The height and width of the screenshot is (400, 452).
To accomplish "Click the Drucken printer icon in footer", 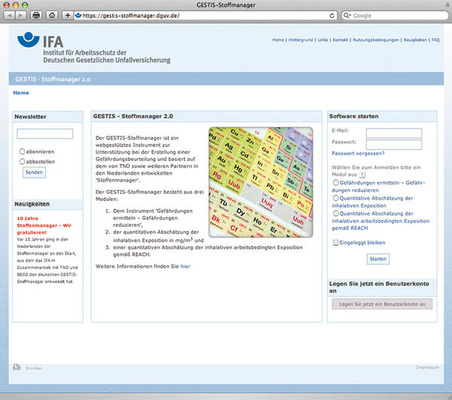I will pos(17,367).
